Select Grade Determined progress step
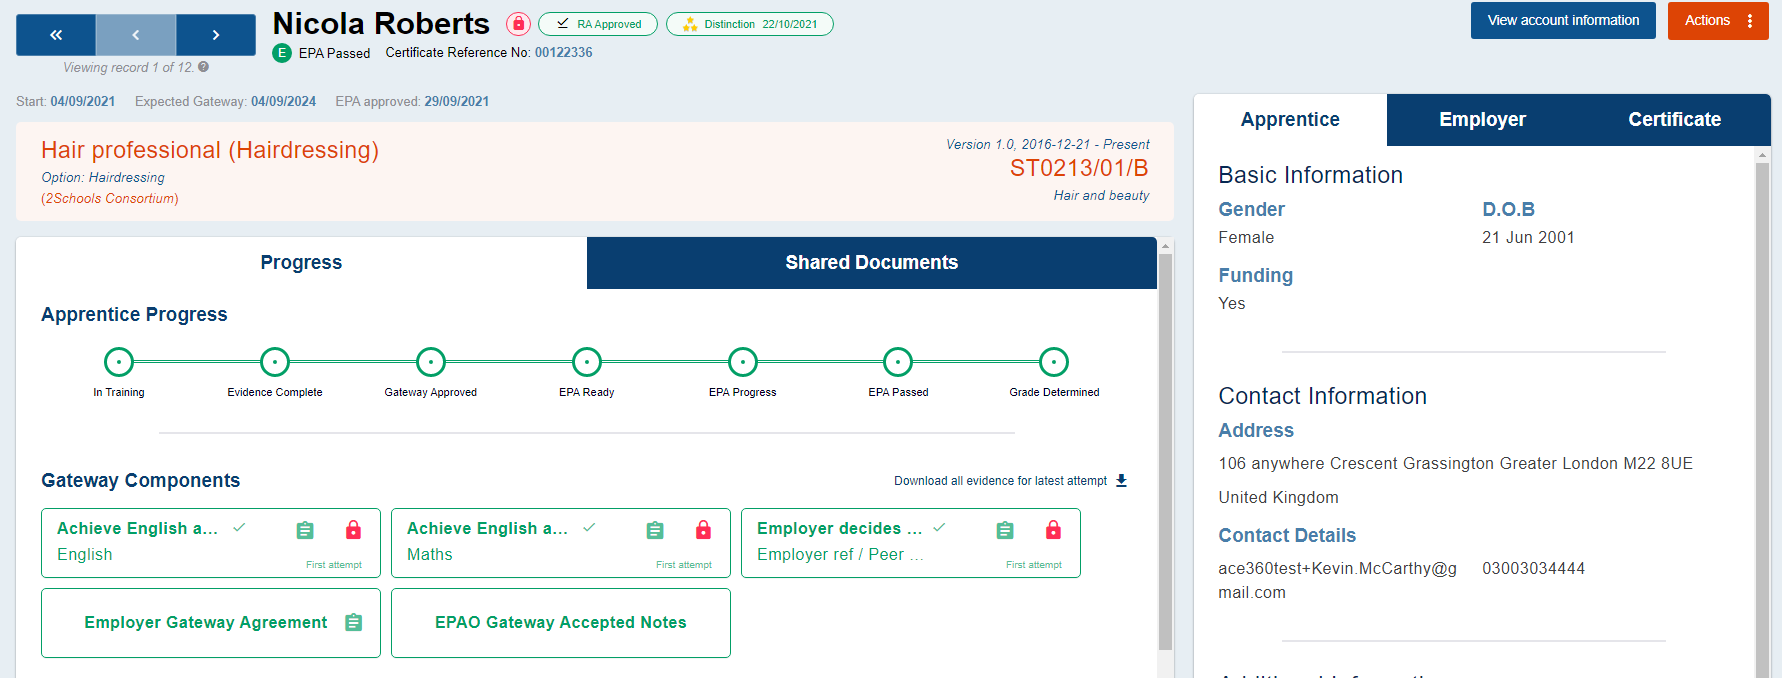1782x678 pixels. pyautogui.click(x=1054, y=362)
